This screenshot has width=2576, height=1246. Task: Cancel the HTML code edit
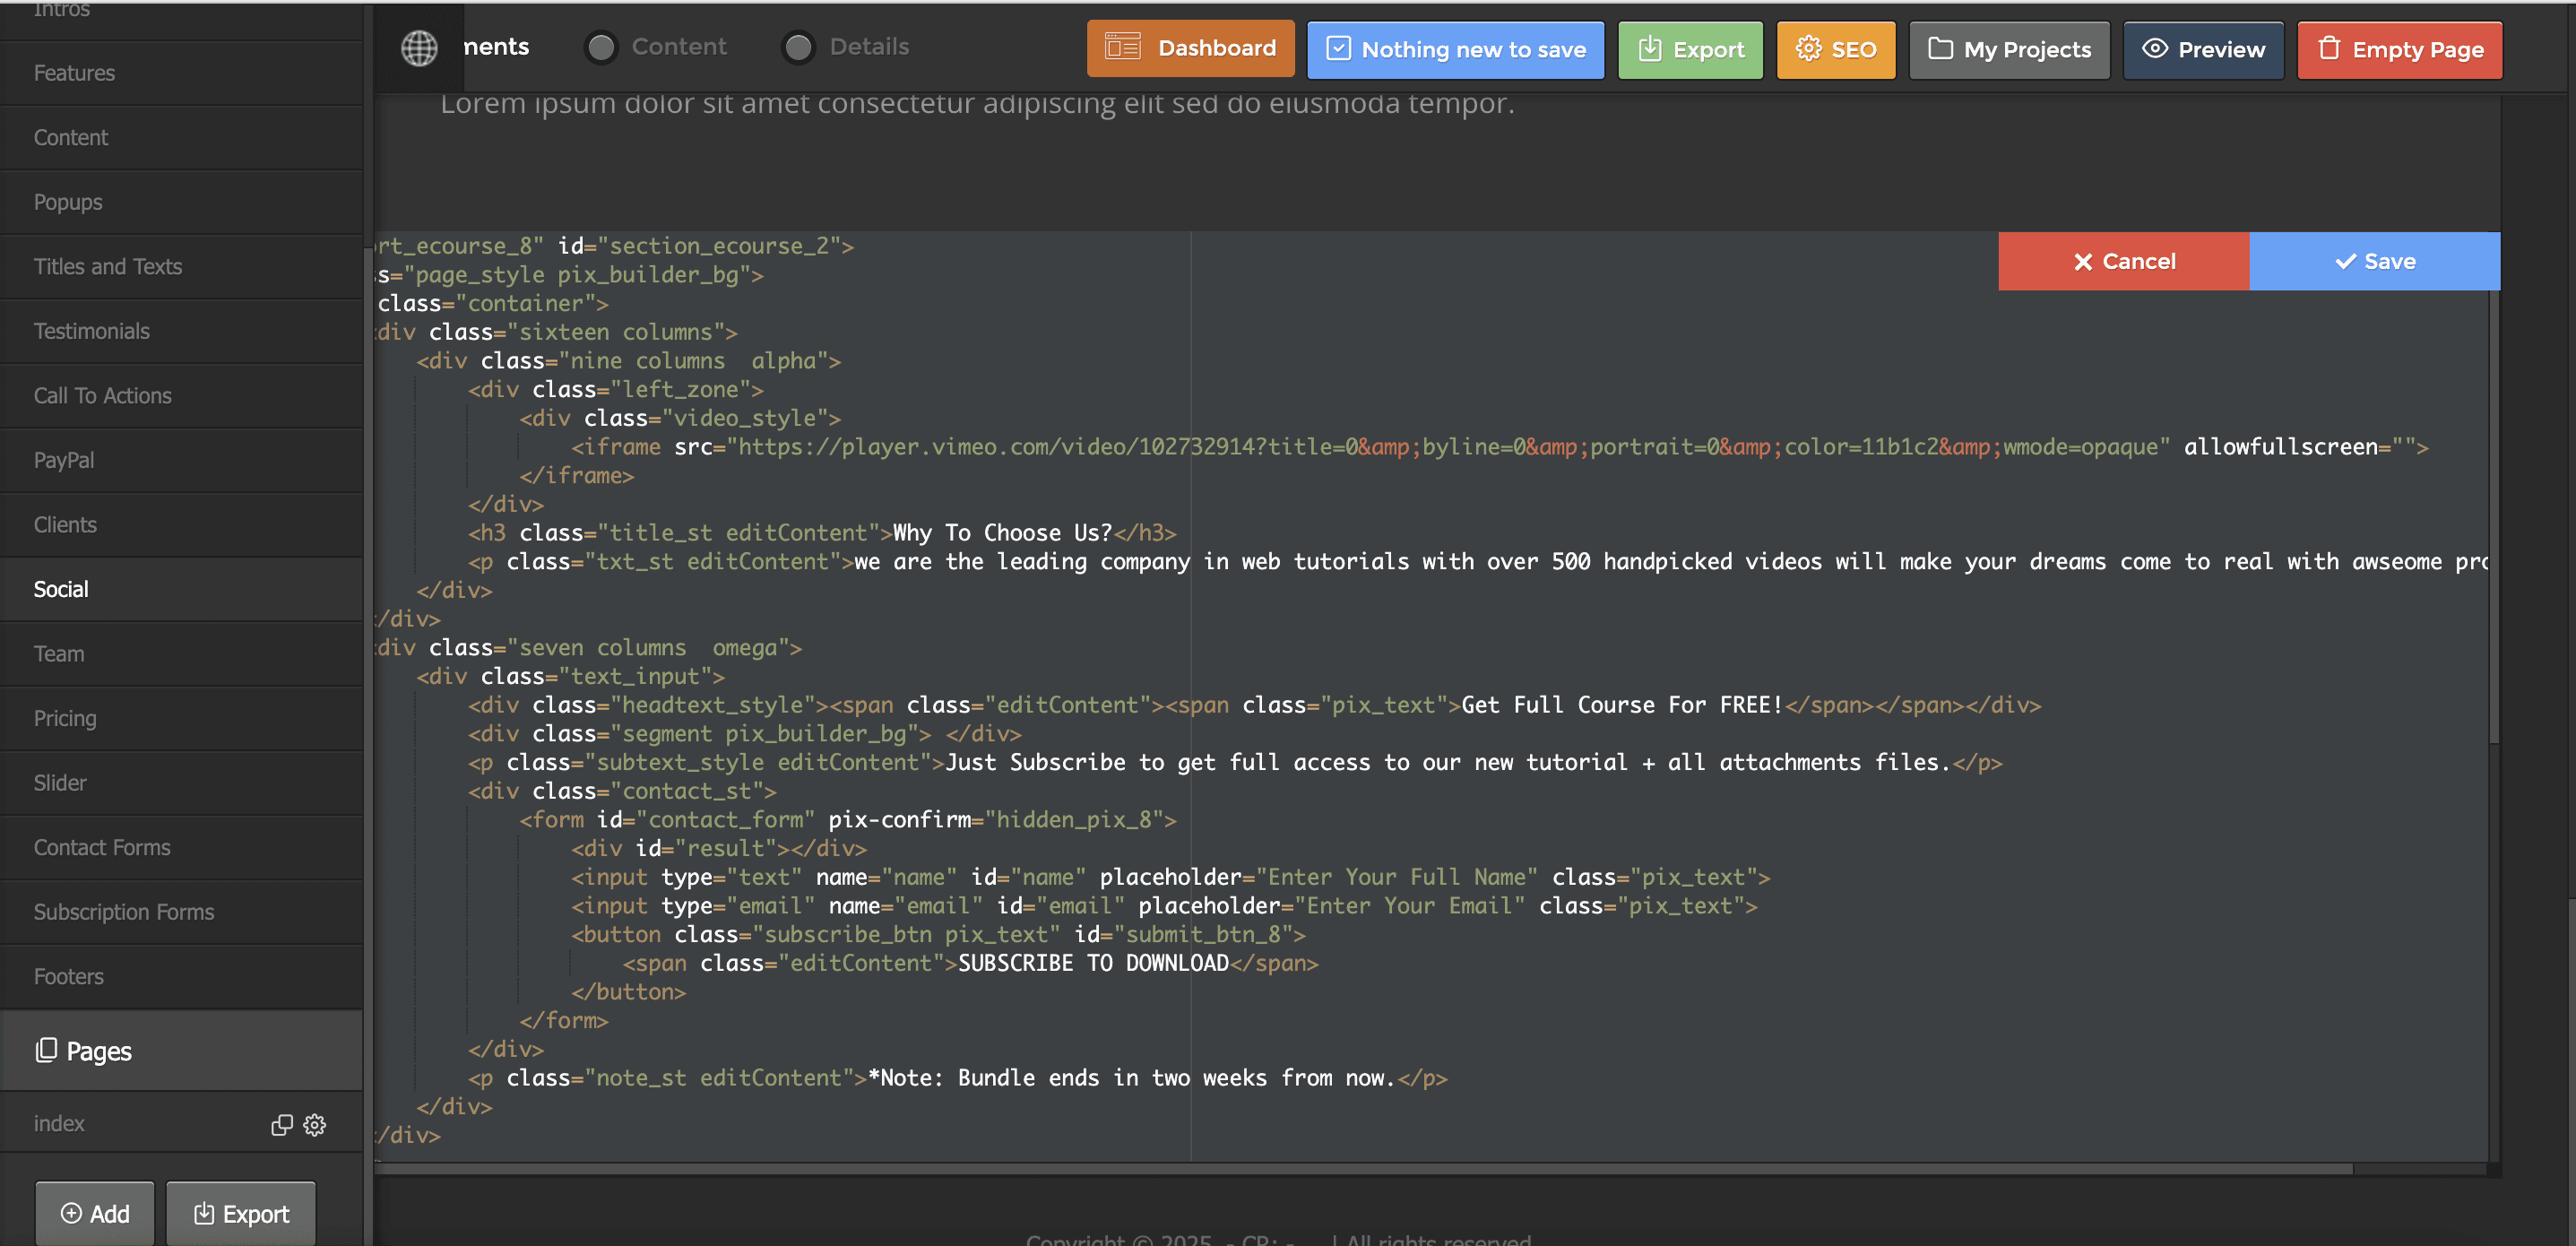[x=2124, y=262]
